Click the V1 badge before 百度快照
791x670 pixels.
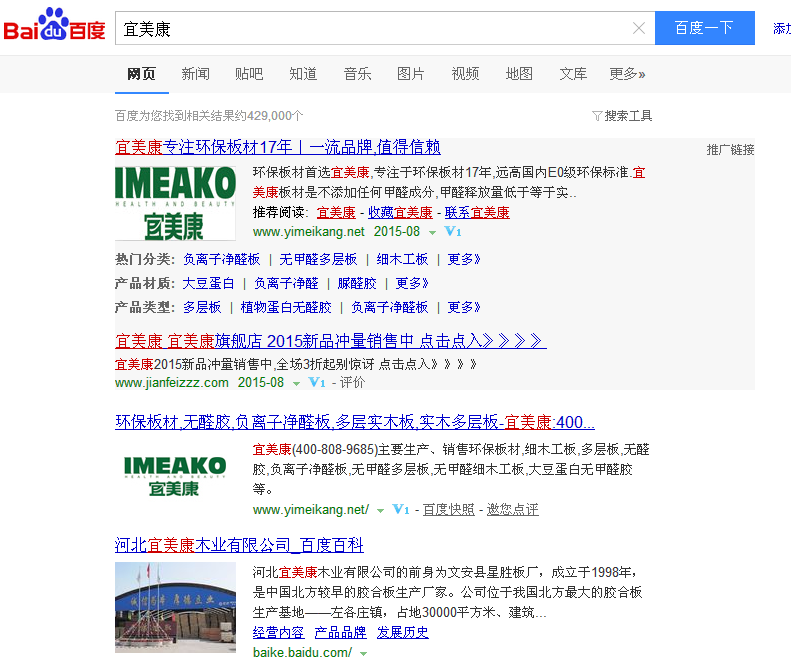(x=401, y=510)
